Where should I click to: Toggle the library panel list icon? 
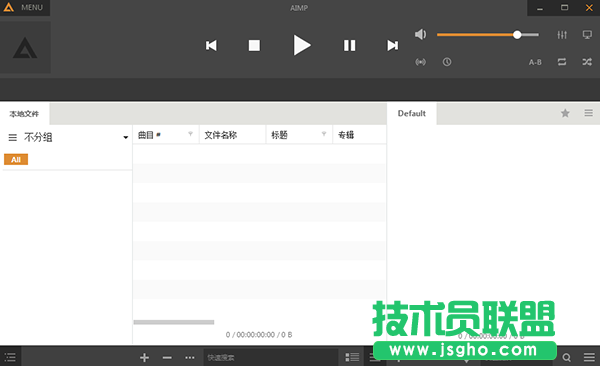coord(10,357)
